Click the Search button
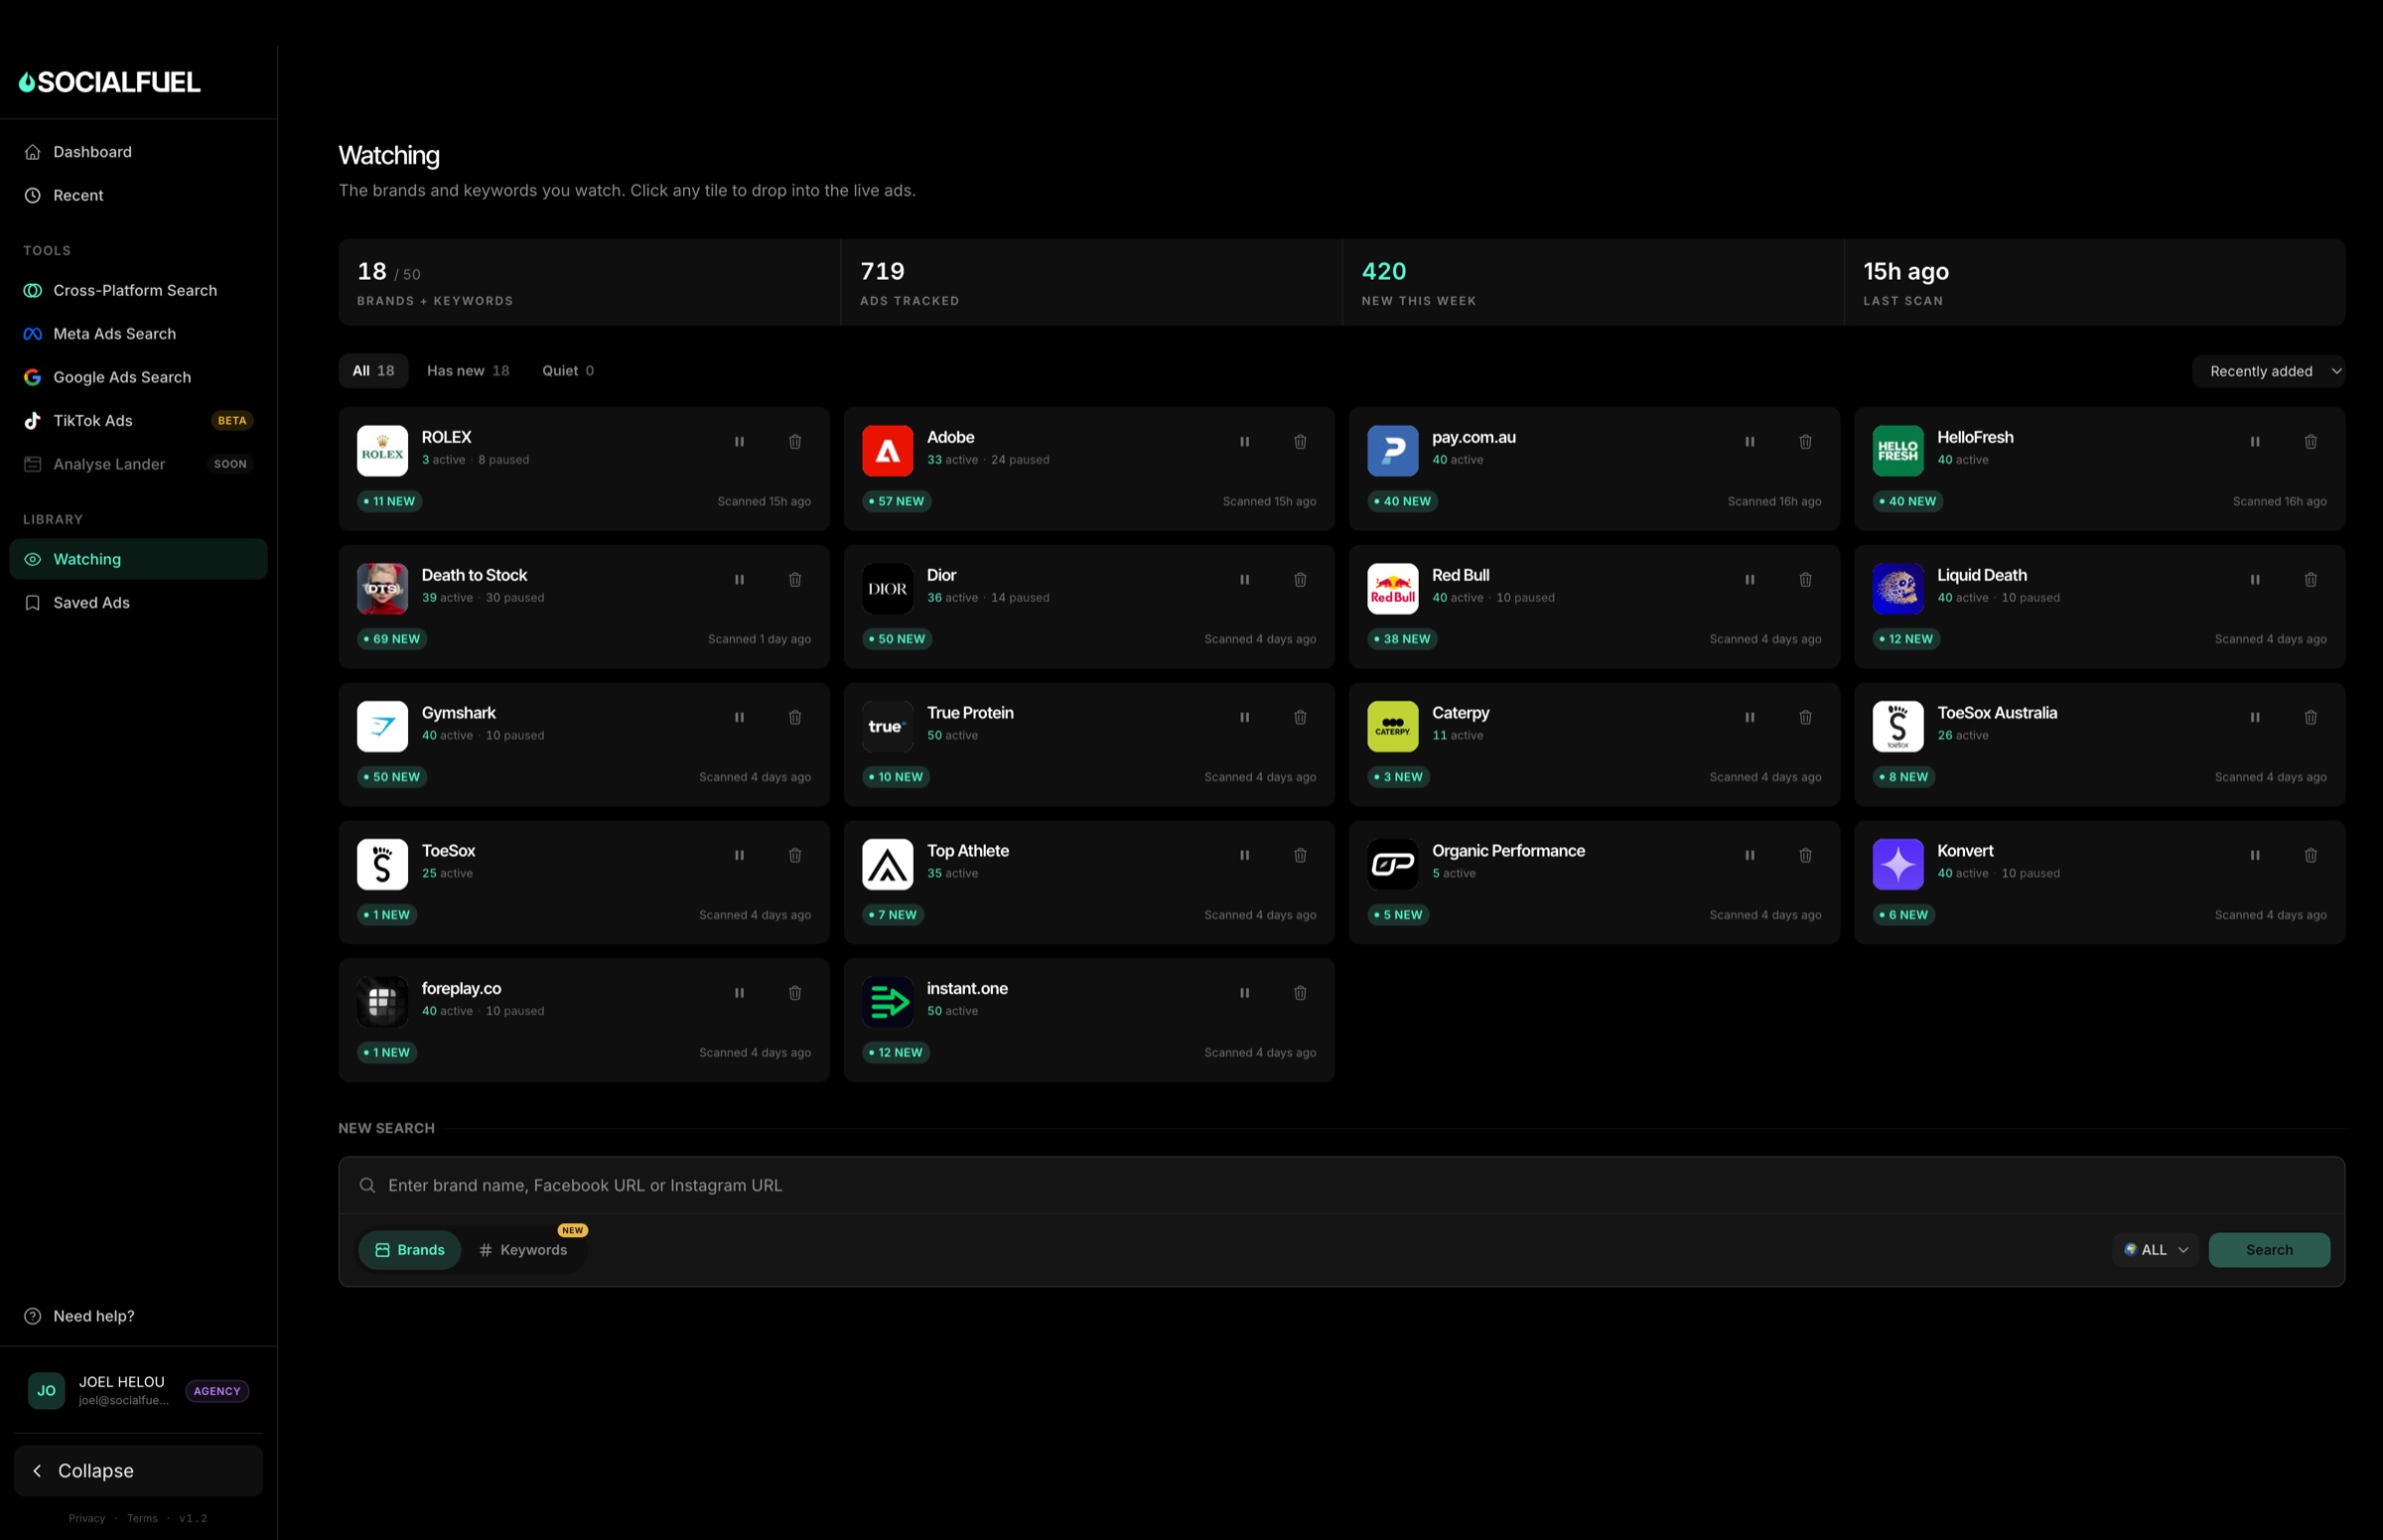 (2269, 1251)
